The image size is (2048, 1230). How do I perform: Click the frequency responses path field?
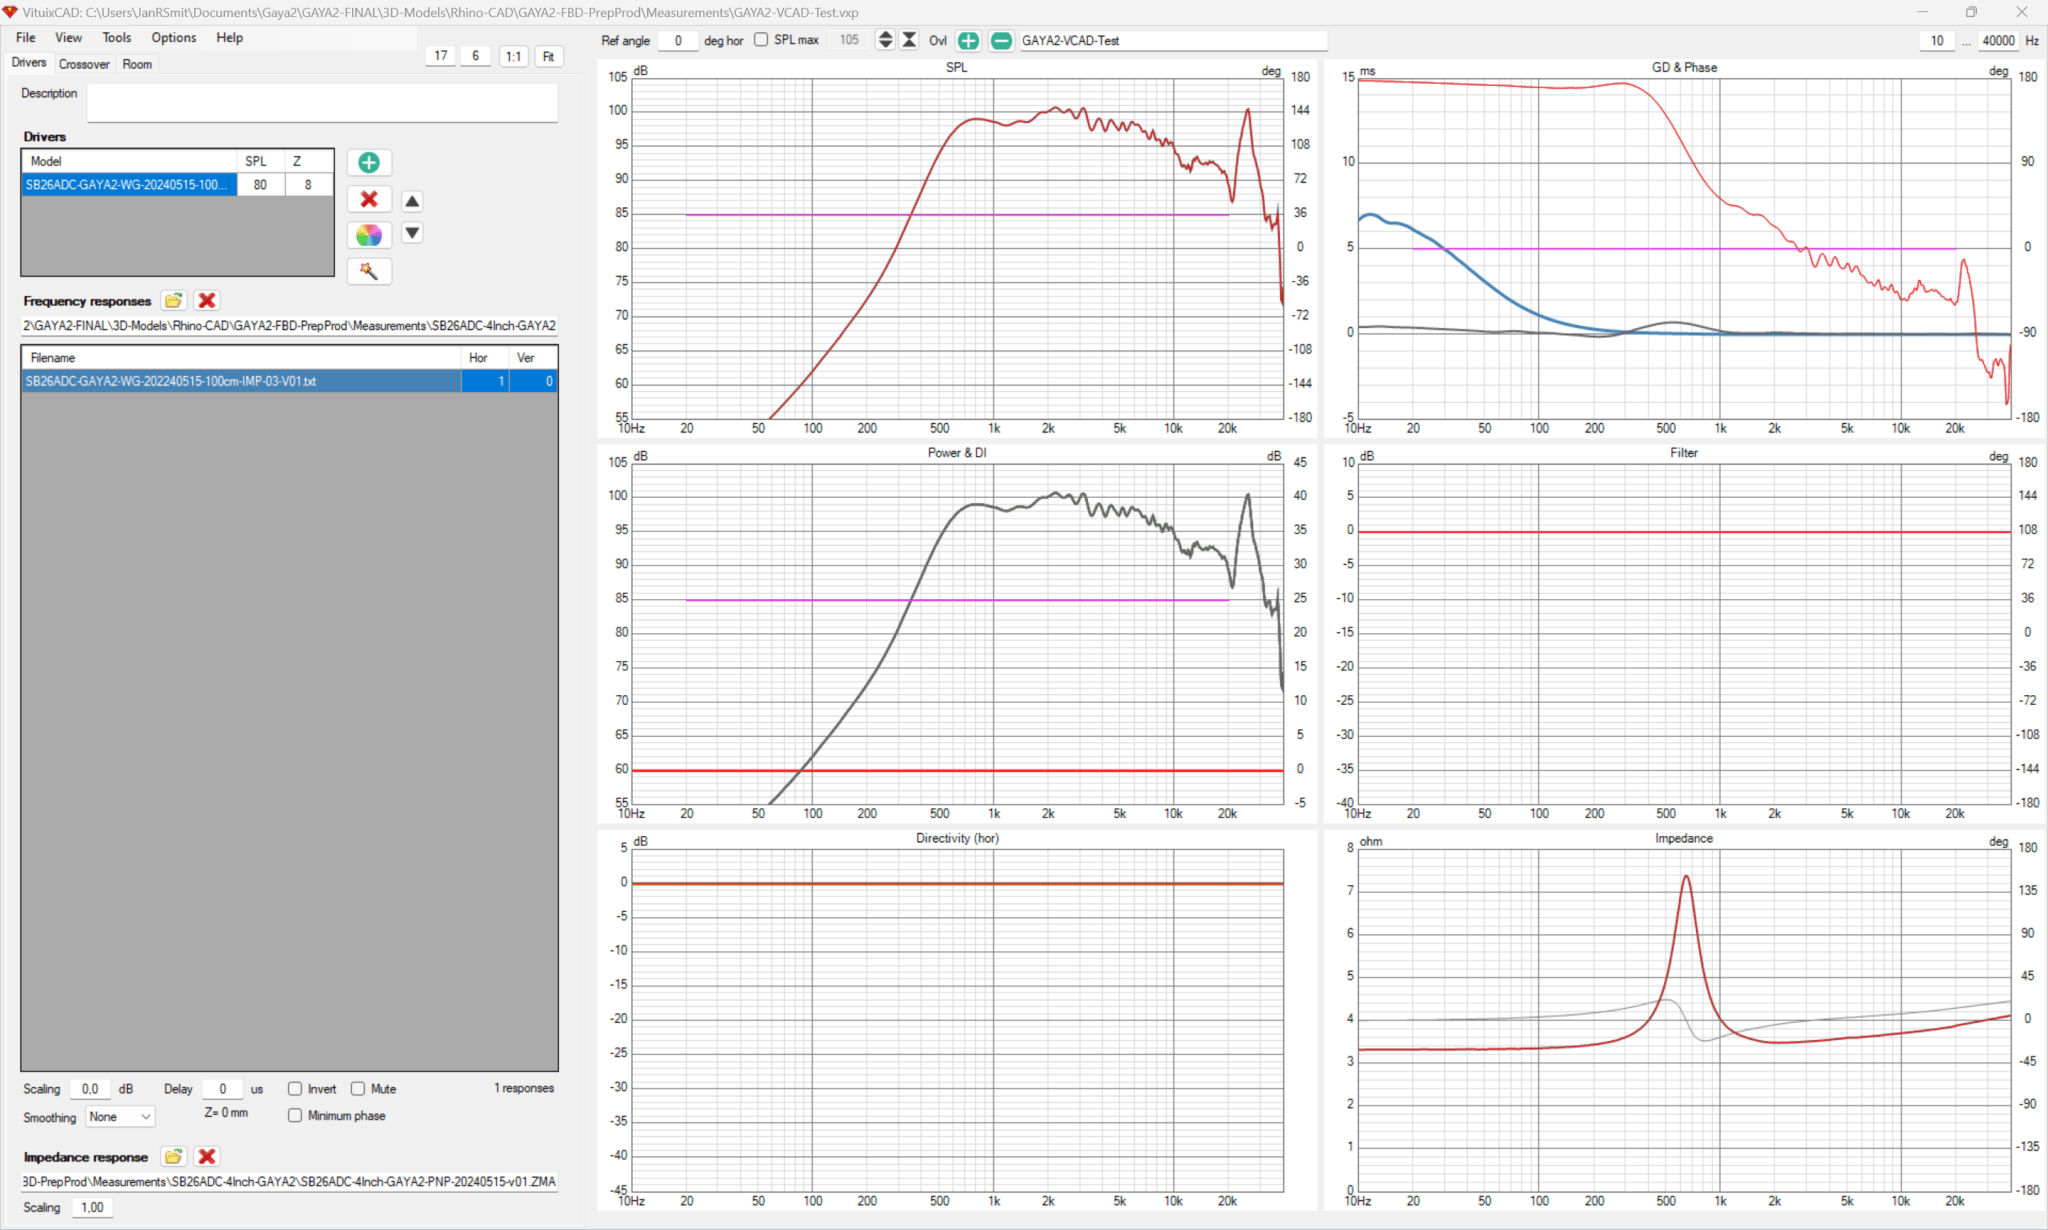(289, 325)
